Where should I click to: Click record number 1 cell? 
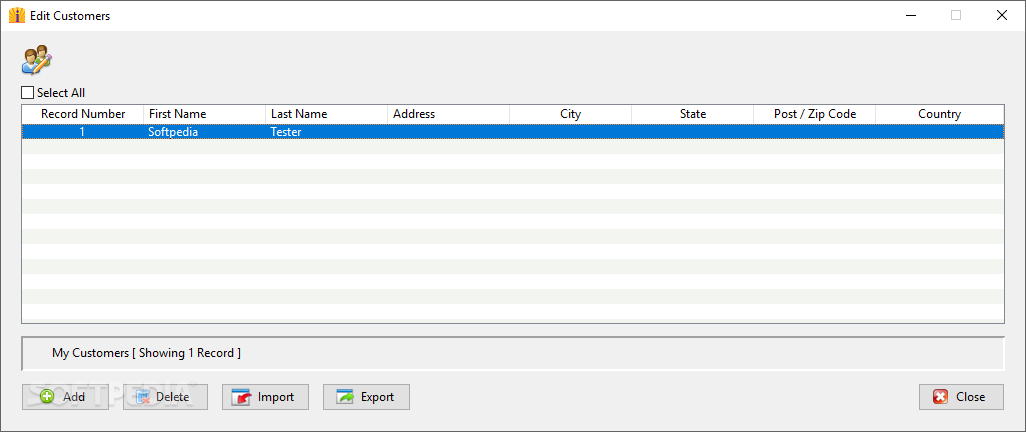(83, 132)
